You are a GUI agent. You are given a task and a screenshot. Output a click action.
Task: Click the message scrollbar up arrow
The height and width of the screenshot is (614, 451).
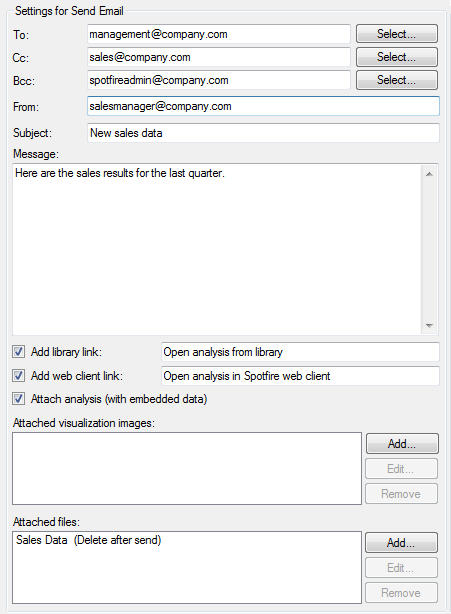[429, 174]
